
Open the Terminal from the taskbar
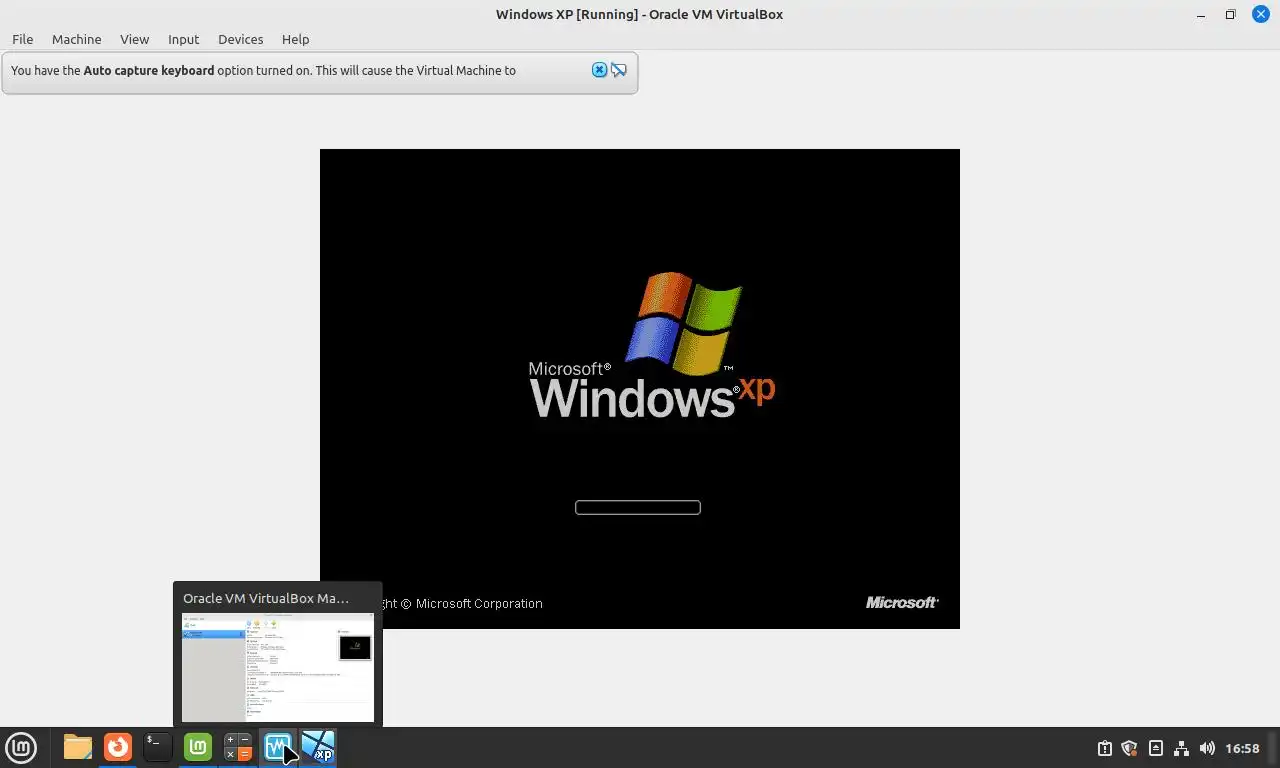click(x=158, y=747)
